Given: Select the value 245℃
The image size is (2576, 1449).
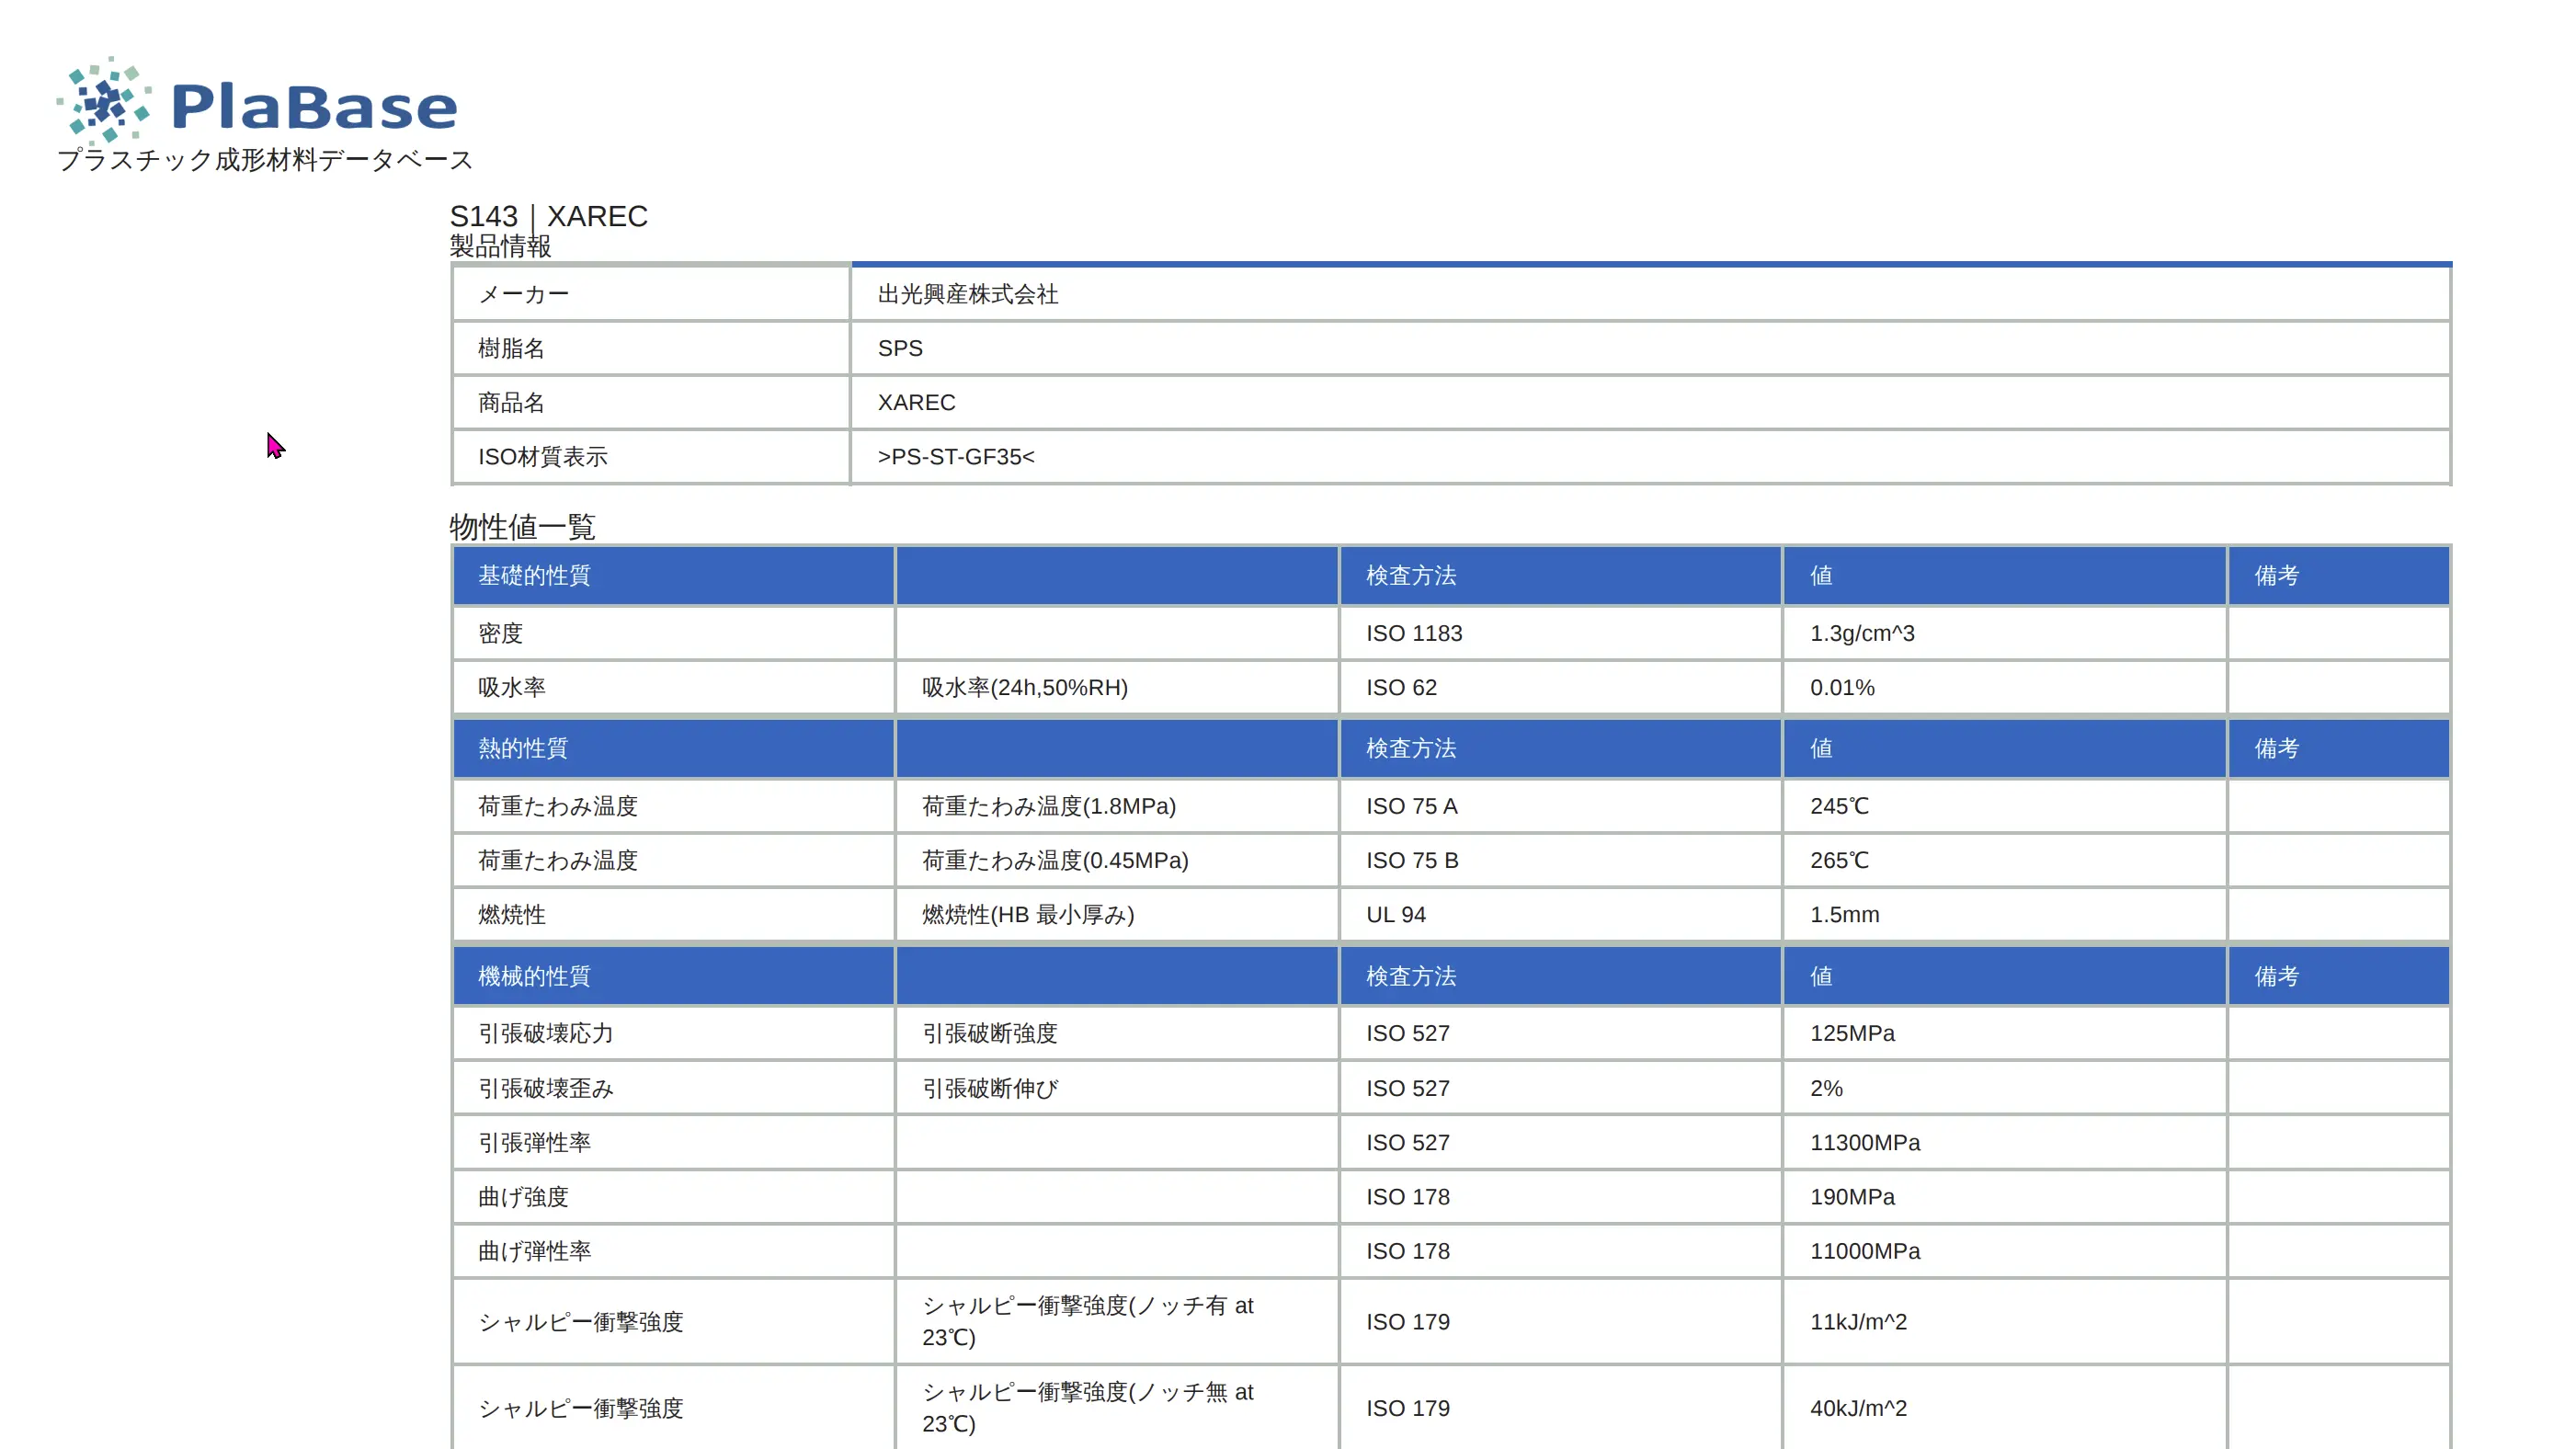Looking at the screenshot, I should 1839,806.
